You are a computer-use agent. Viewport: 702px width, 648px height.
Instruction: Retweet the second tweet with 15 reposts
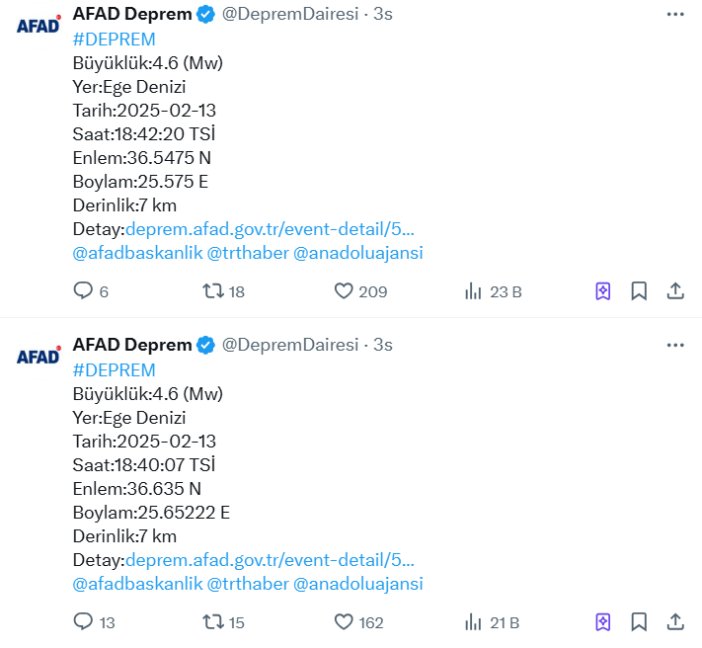213,622
